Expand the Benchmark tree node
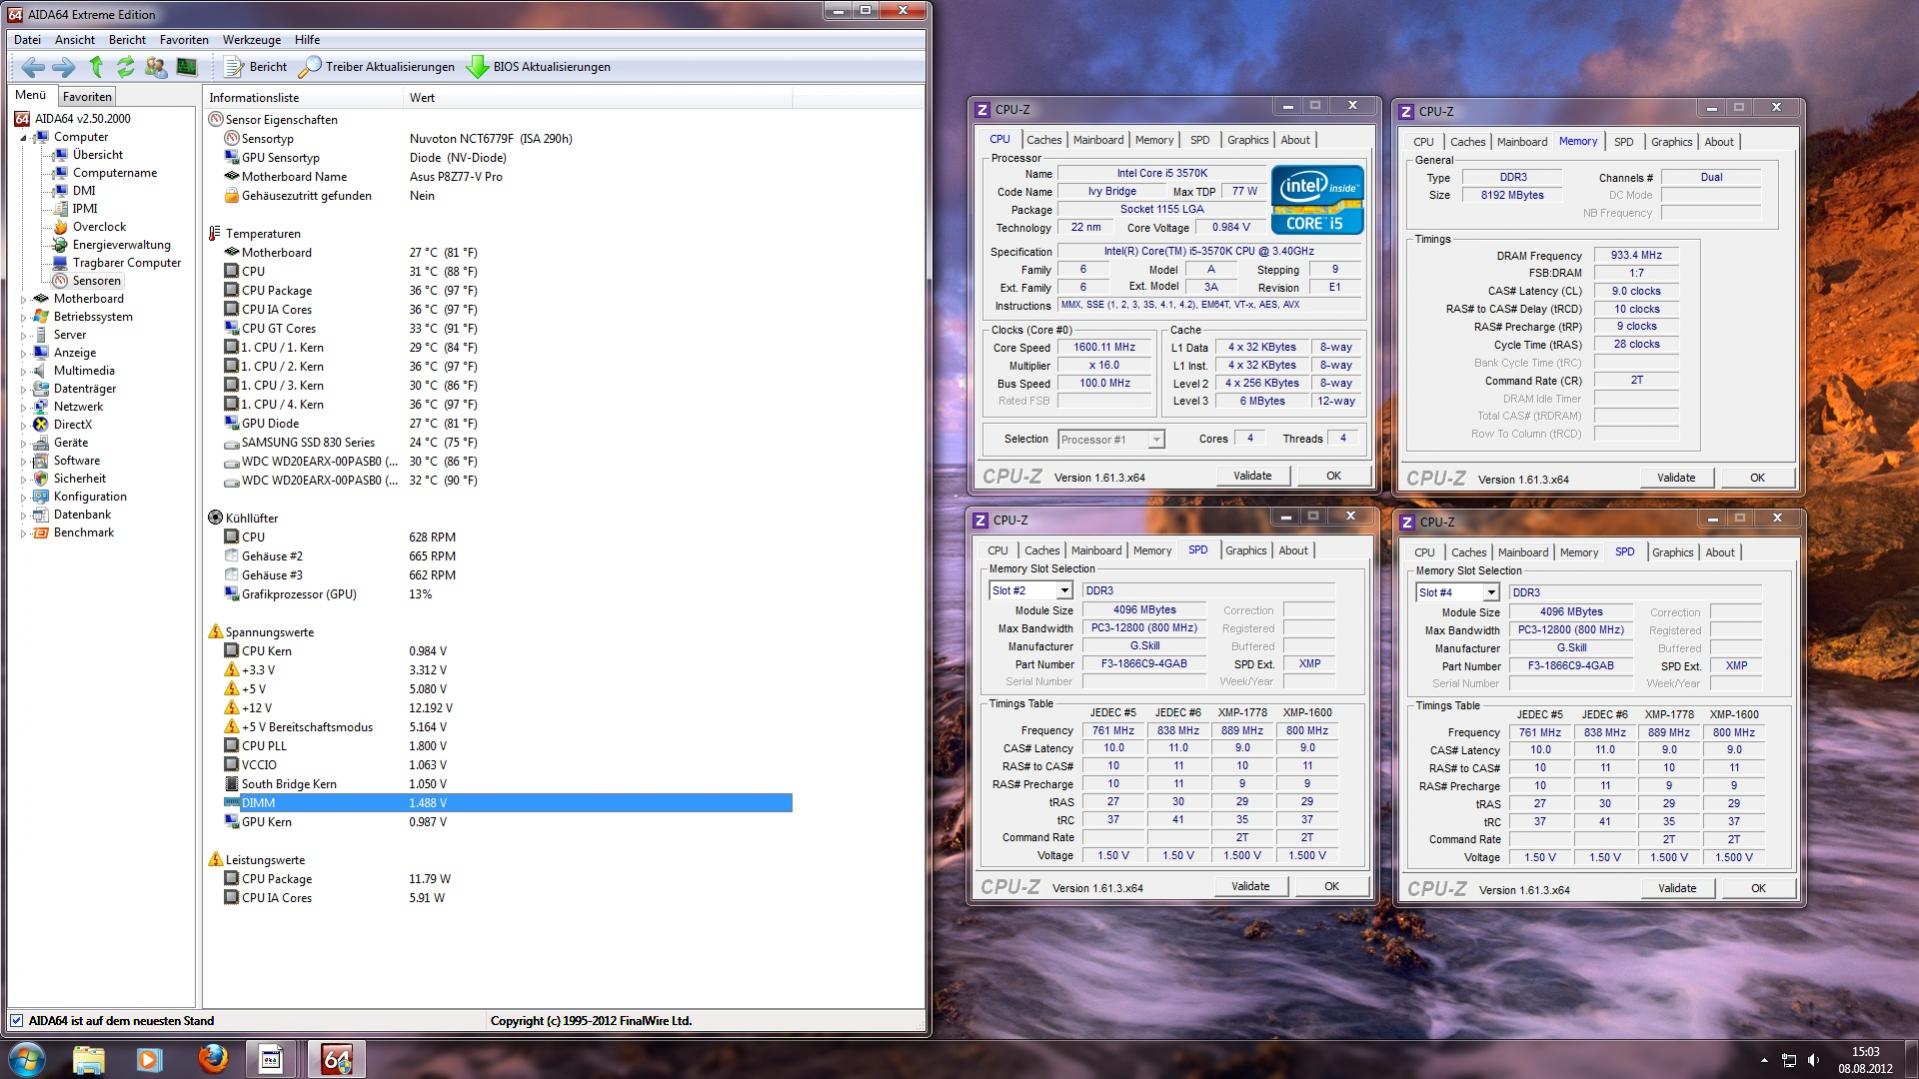This screenshot has width=1919, height=1079. coord(23,533)
